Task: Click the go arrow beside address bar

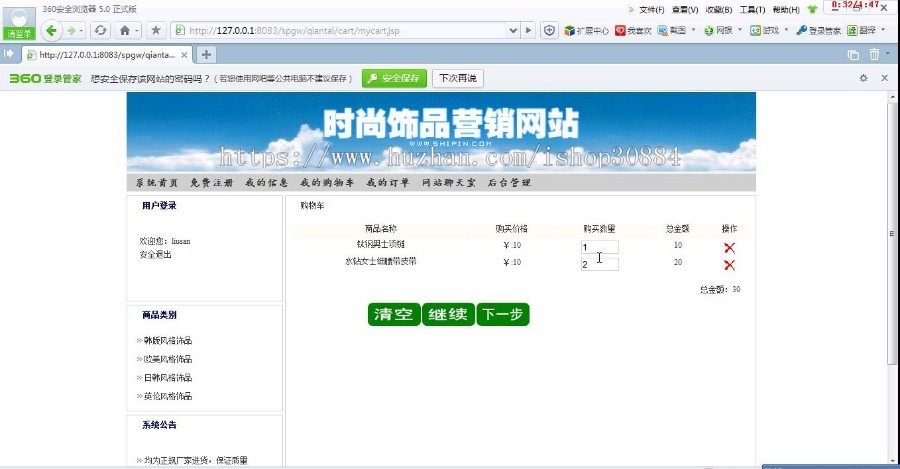Action: pos(529,30)
